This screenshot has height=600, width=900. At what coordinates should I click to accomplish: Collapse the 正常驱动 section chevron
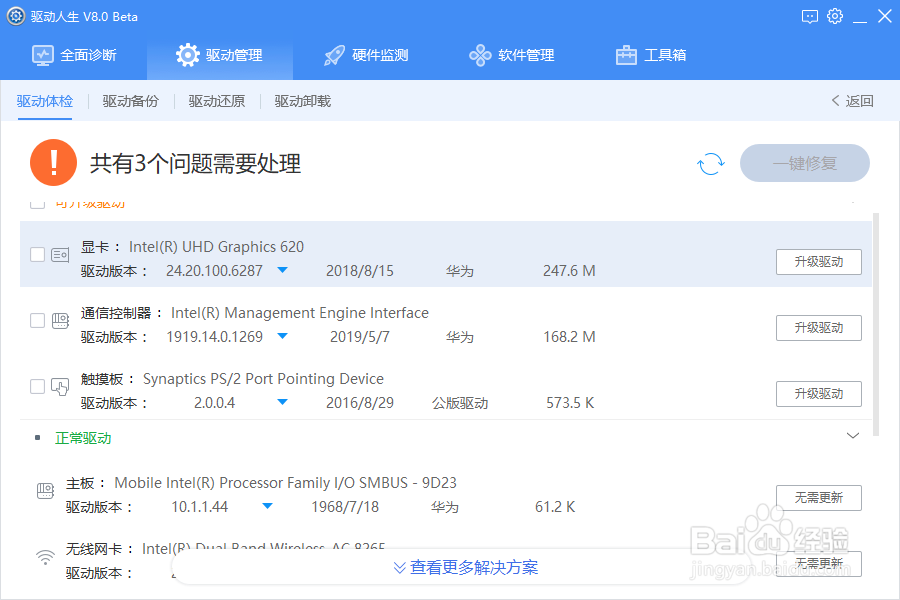click(853, 436)
